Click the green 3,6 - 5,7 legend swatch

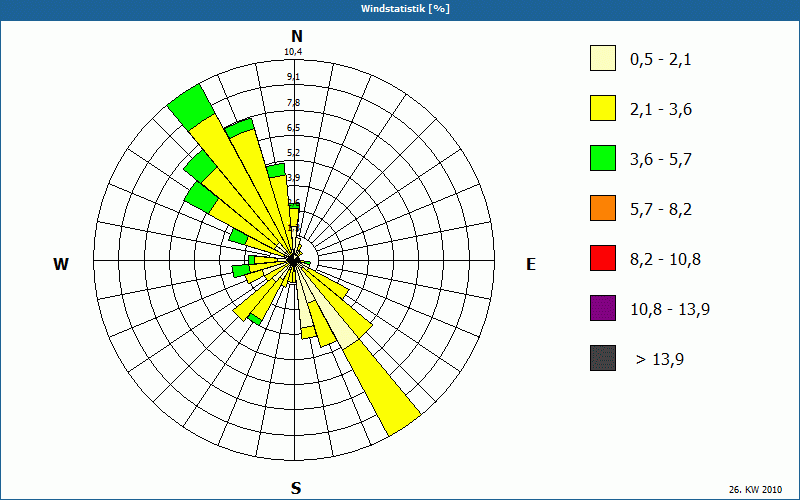tap(603, 158)
